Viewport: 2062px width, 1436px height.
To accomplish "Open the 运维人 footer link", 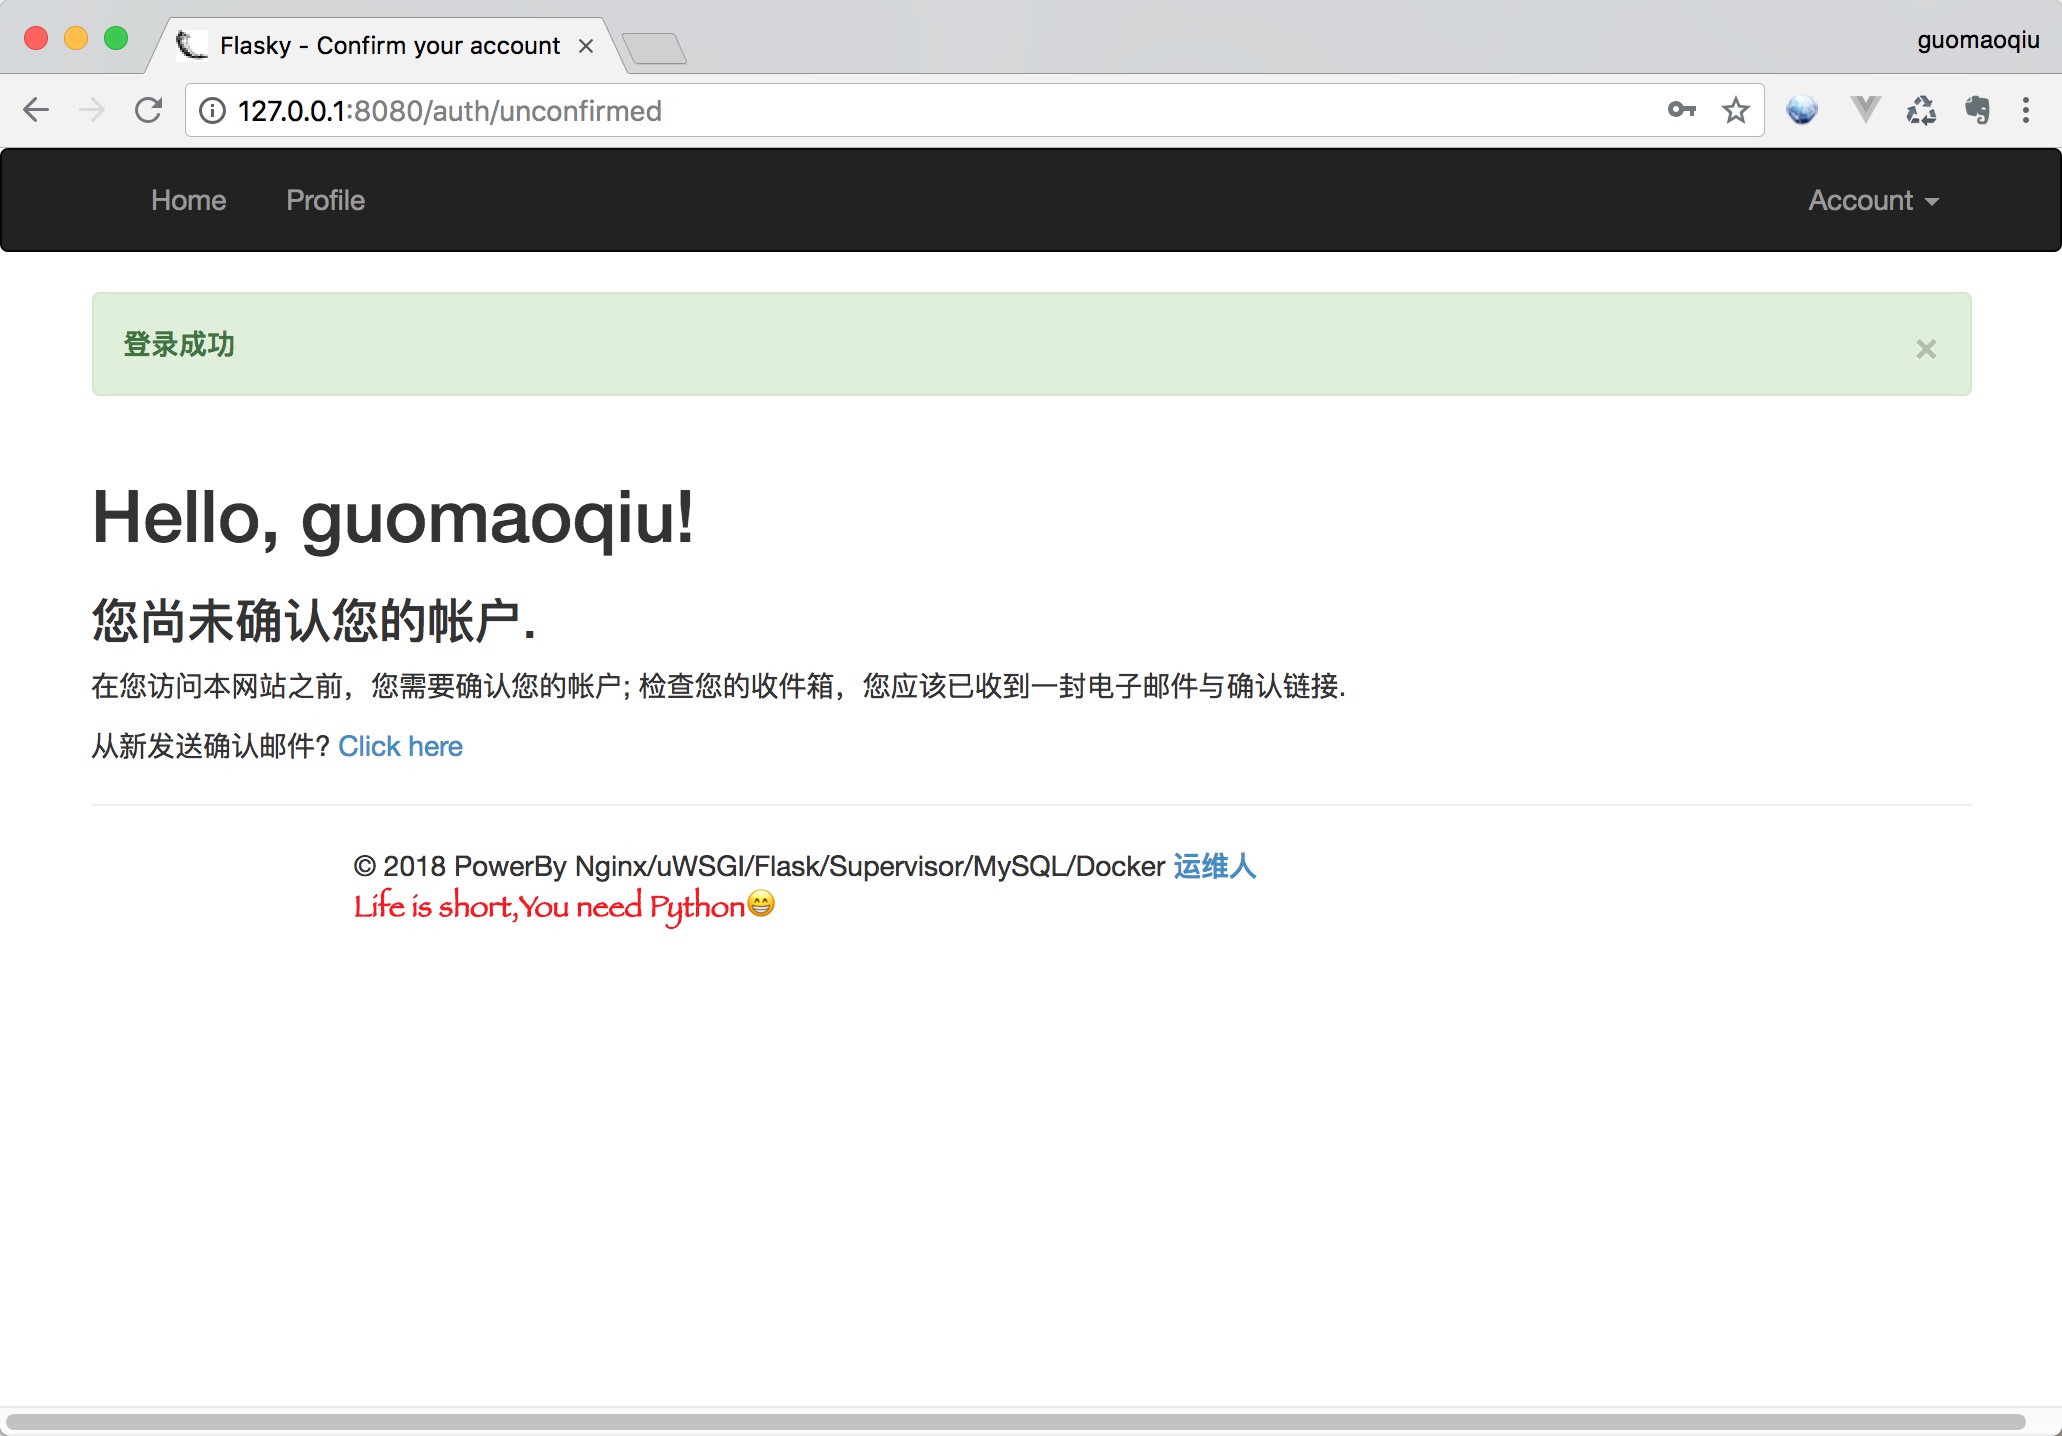I will click(1214, 866).
